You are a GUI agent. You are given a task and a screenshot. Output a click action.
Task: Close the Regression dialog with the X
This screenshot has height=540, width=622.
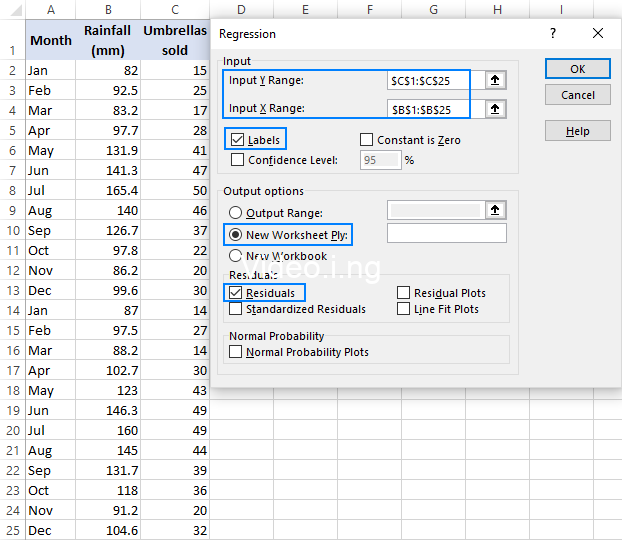(x=598, y=33)
